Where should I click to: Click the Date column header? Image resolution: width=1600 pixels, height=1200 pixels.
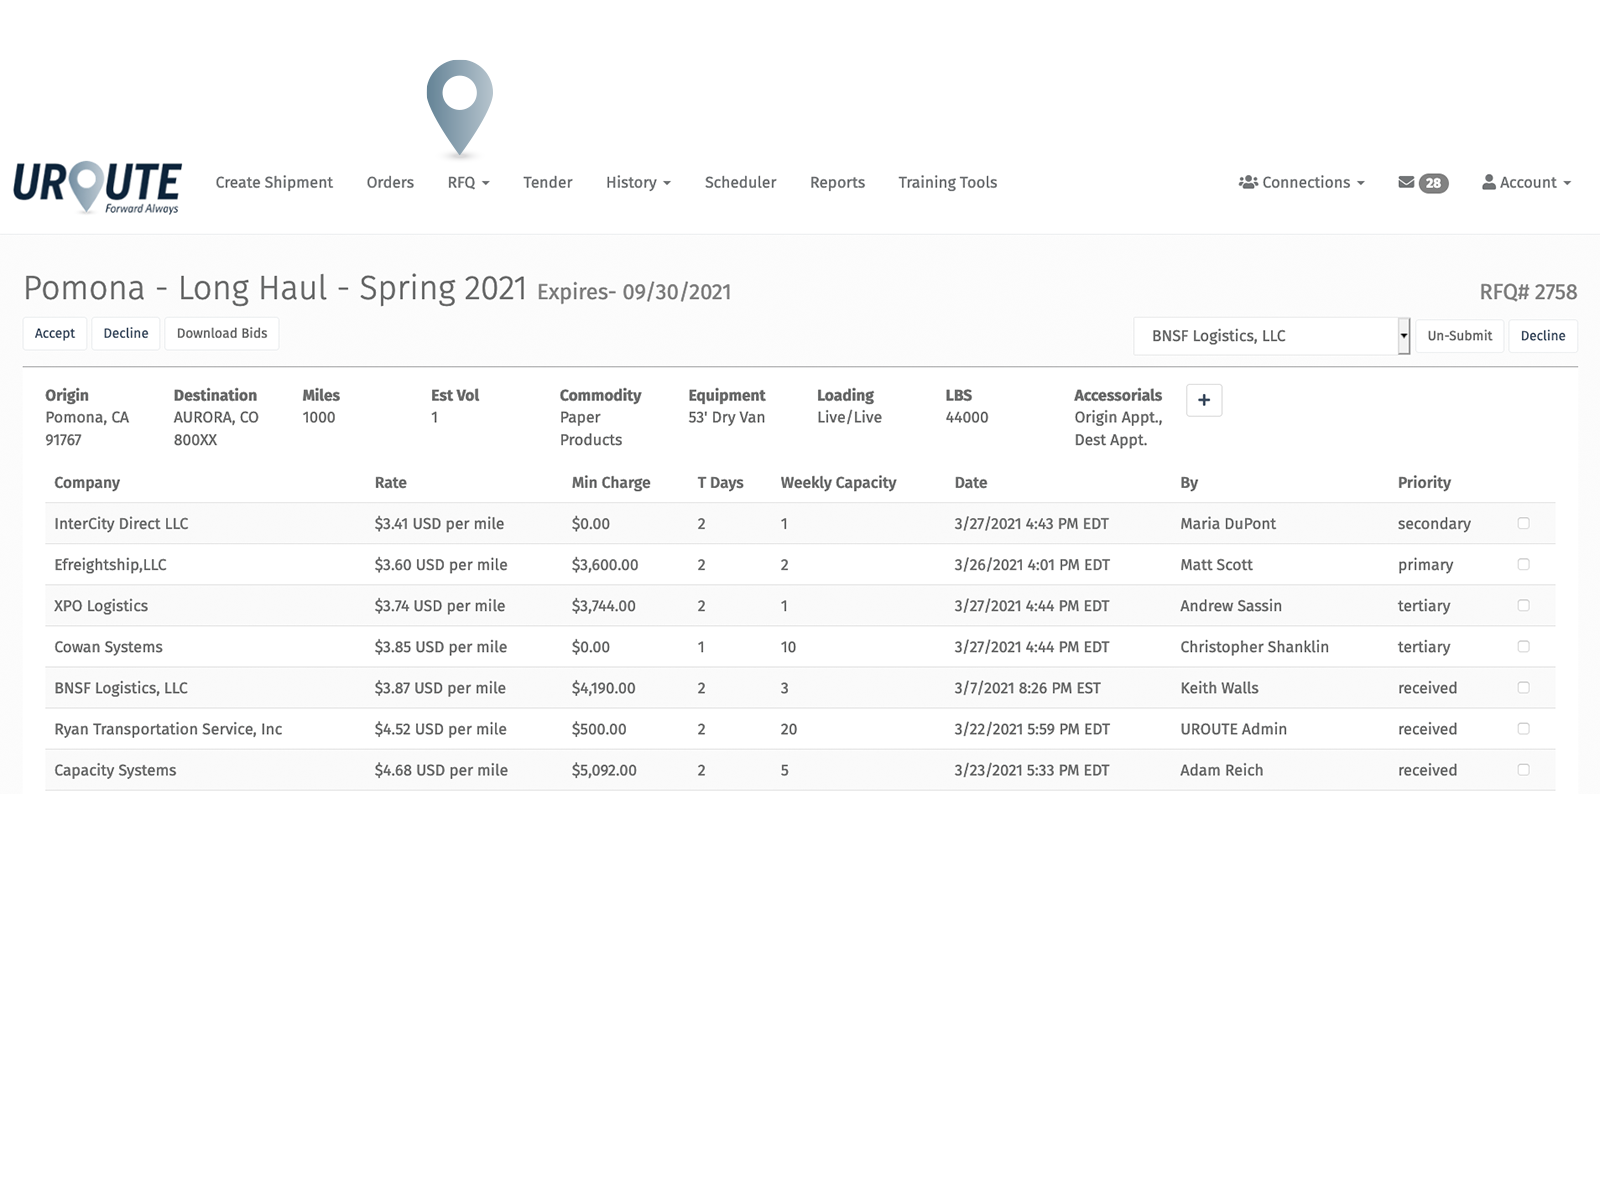[x=970, y=482]
